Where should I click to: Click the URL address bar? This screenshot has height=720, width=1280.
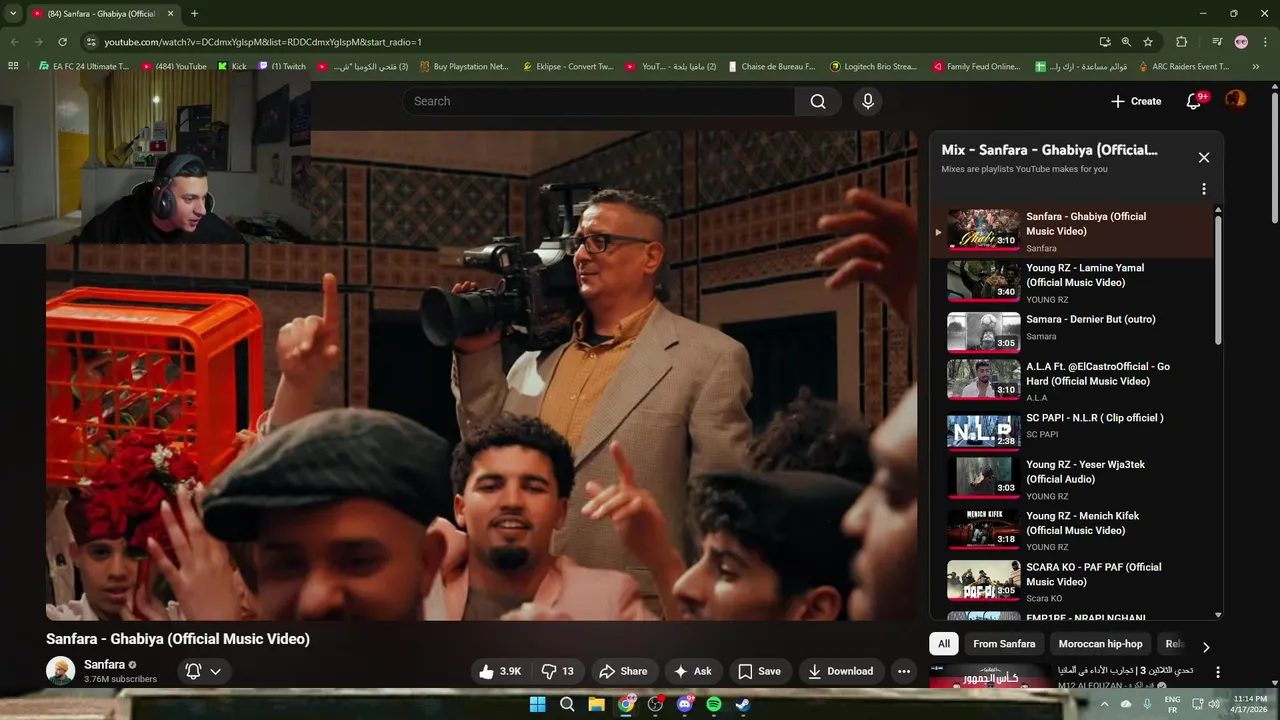590,42
